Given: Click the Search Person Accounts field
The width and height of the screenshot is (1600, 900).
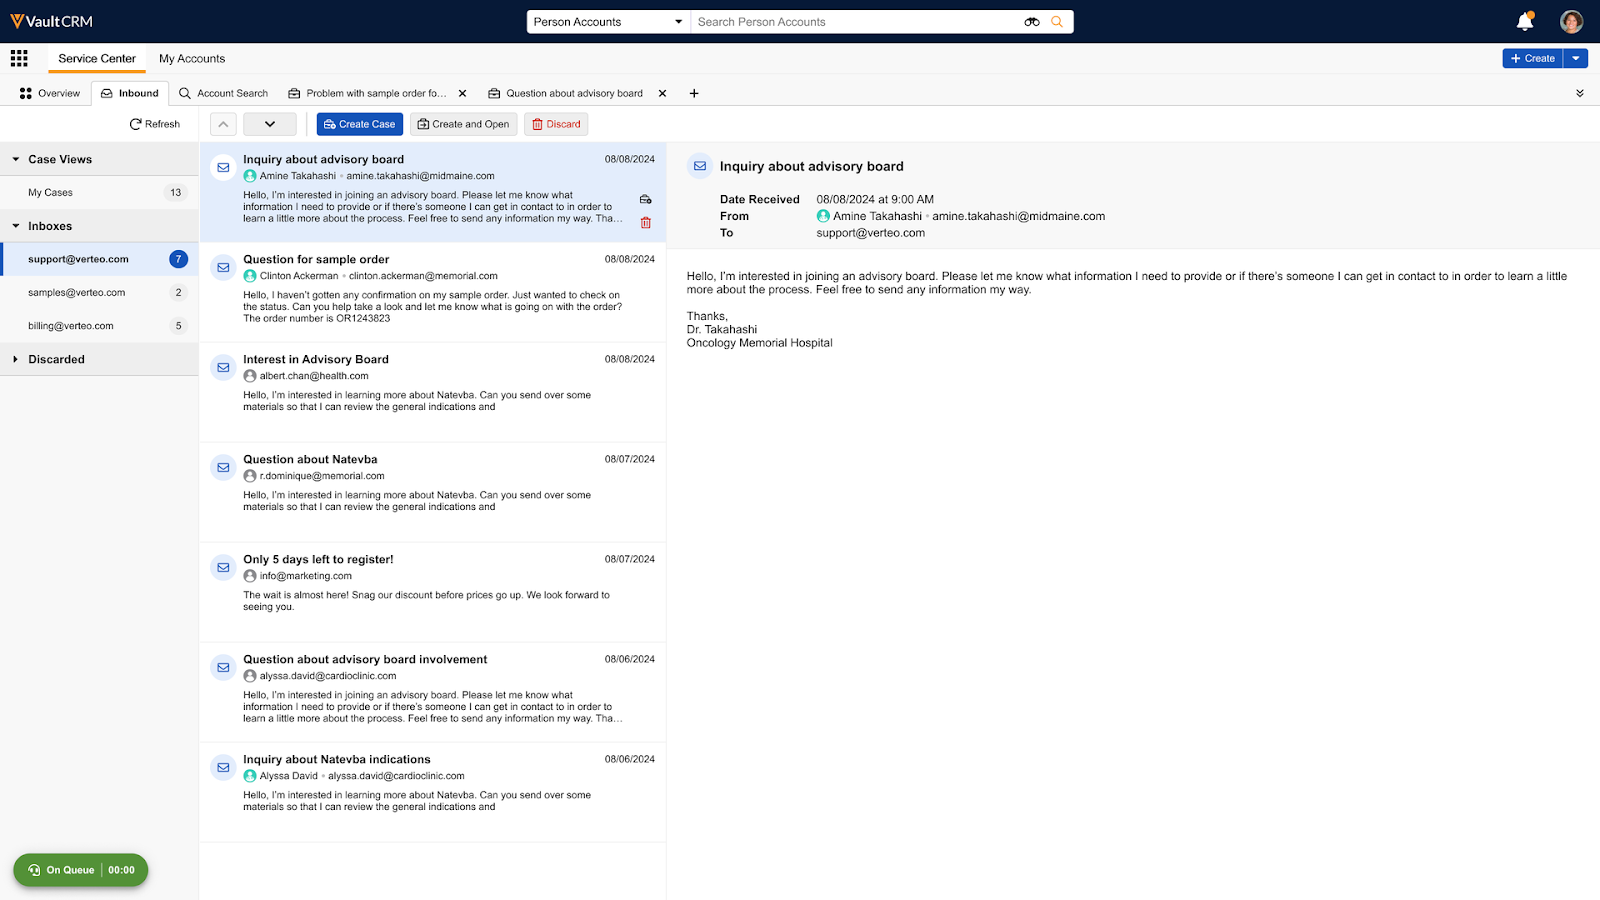Looking at the screenshot, I should (855, 22).
